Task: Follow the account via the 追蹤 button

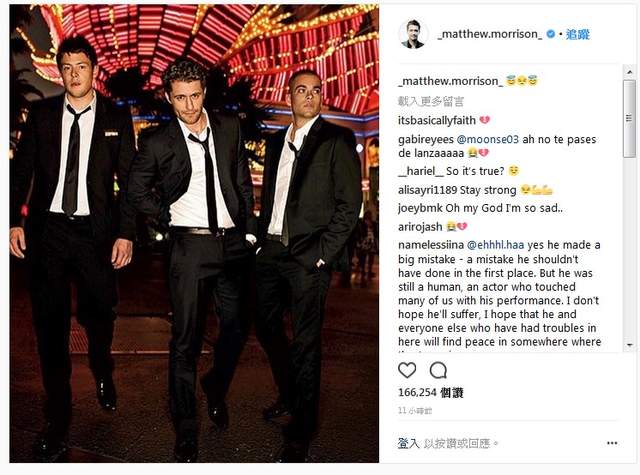Action: pyautogui.click(x=578, y=34)
